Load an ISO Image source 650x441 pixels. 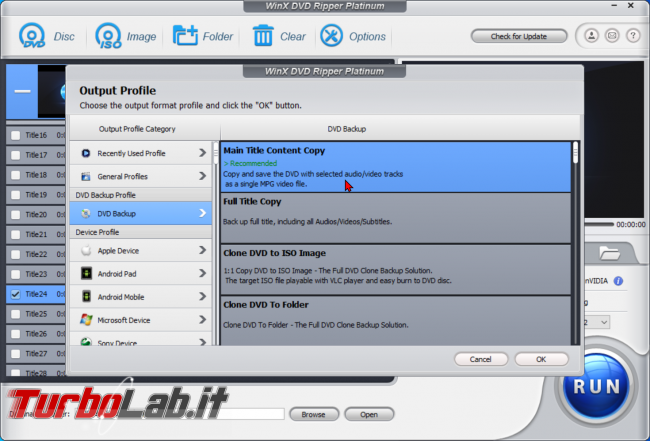tap(126, 36)
